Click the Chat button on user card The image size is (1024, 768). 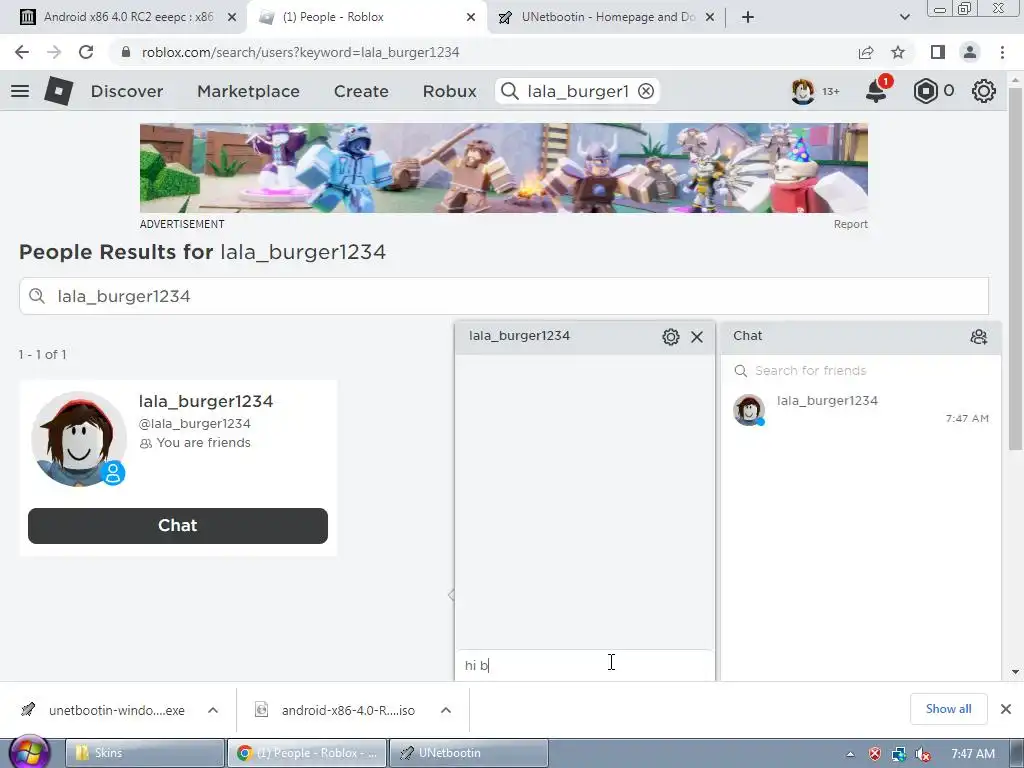click(178, 526)
